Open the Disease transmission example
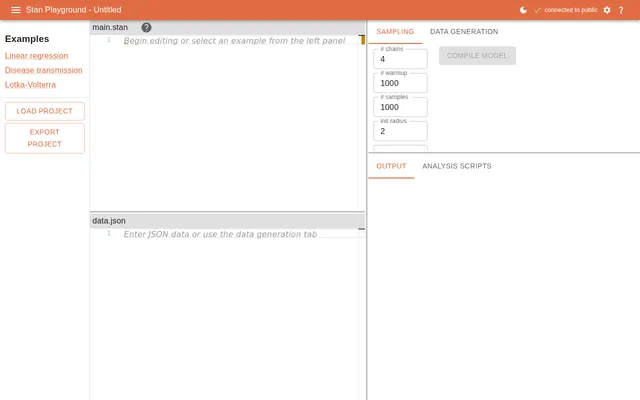Image resolution: width=640 pixels, height=400 pixels. (x=44, y=70)
